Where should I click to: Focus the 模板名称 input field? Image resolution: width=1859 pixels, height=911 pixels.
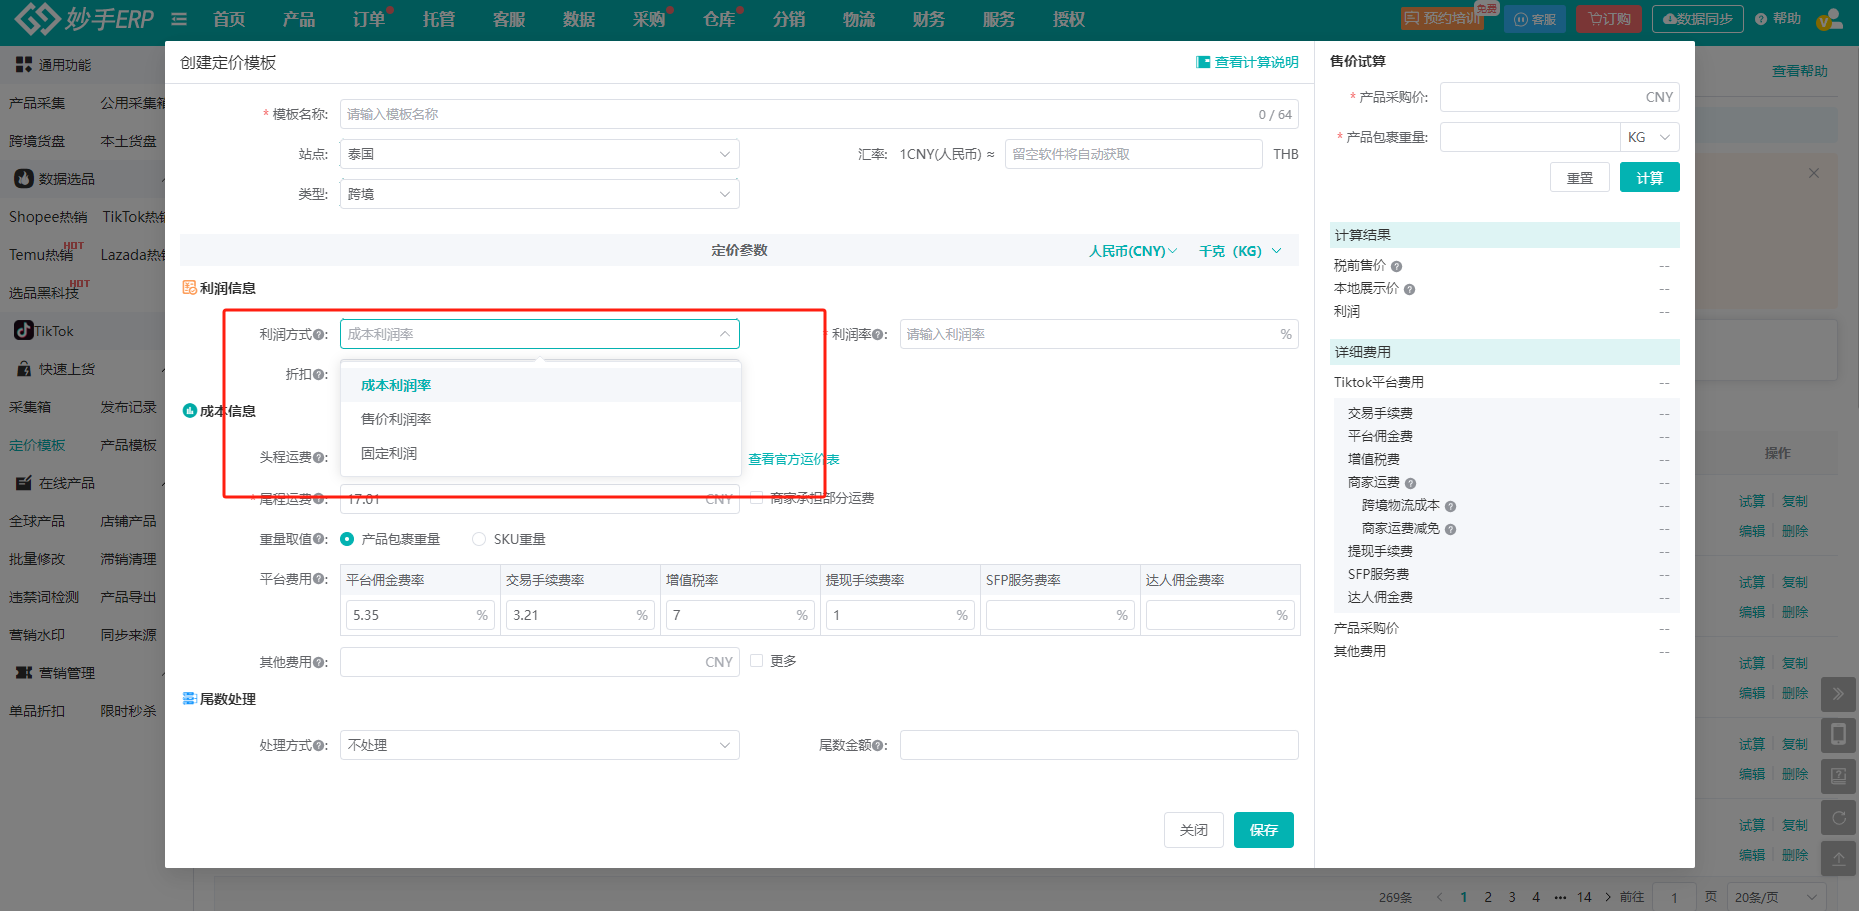tap(819, 114)
